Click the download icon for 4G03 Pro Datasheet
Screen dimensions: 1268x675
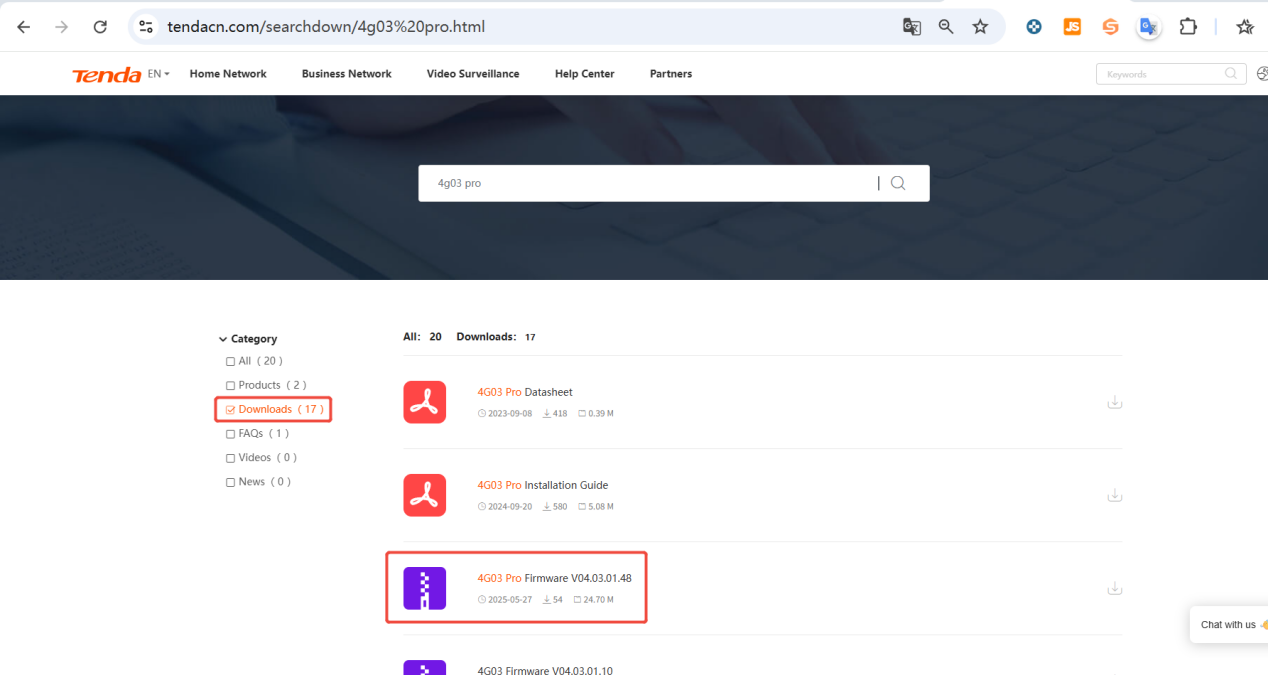[x=1114, y=402]
